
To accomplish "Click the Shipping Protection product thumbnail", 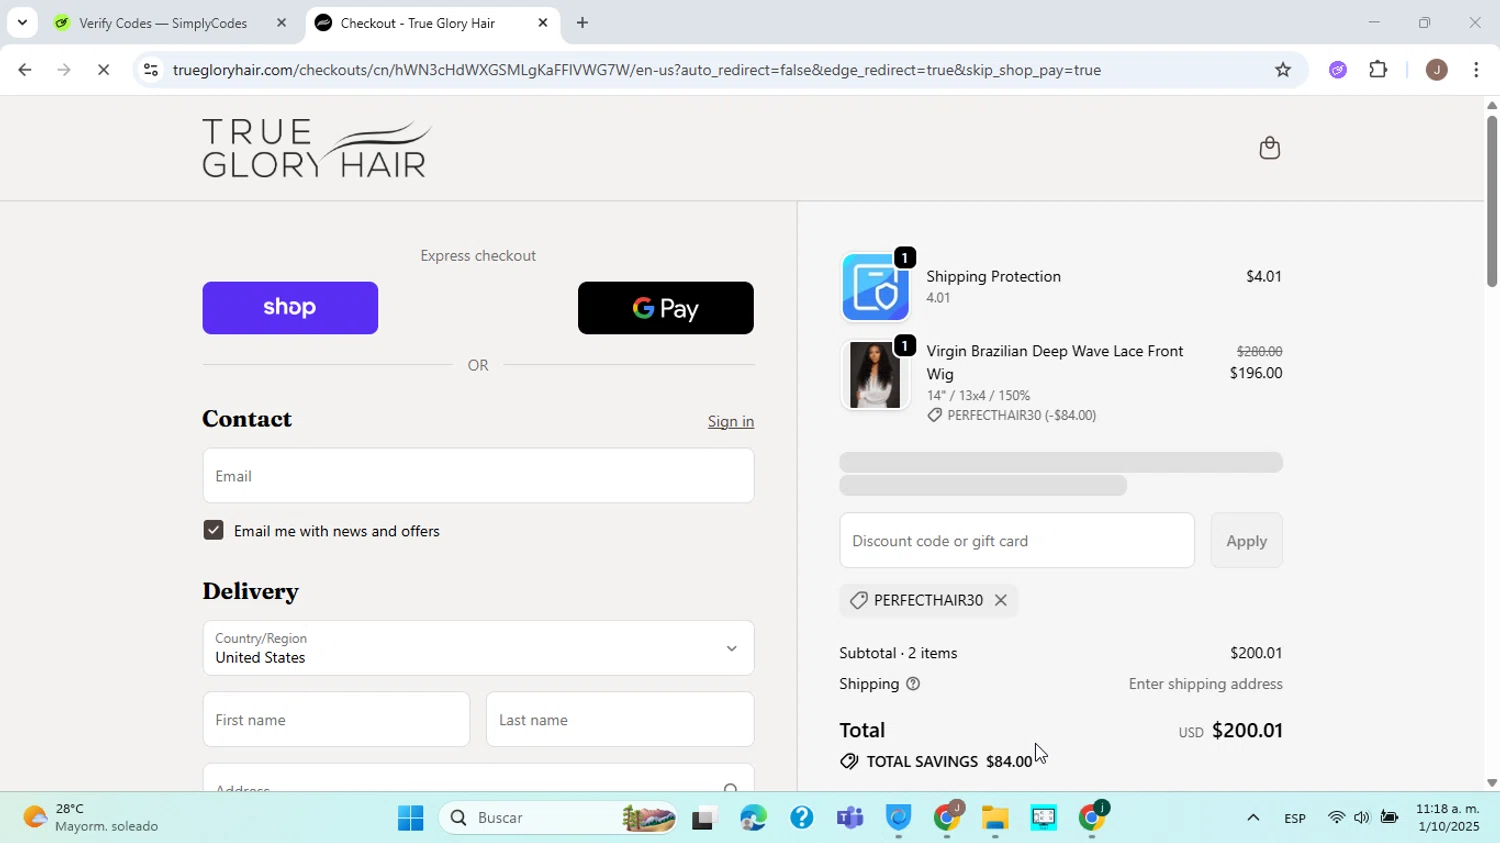I will coord(875,287).
